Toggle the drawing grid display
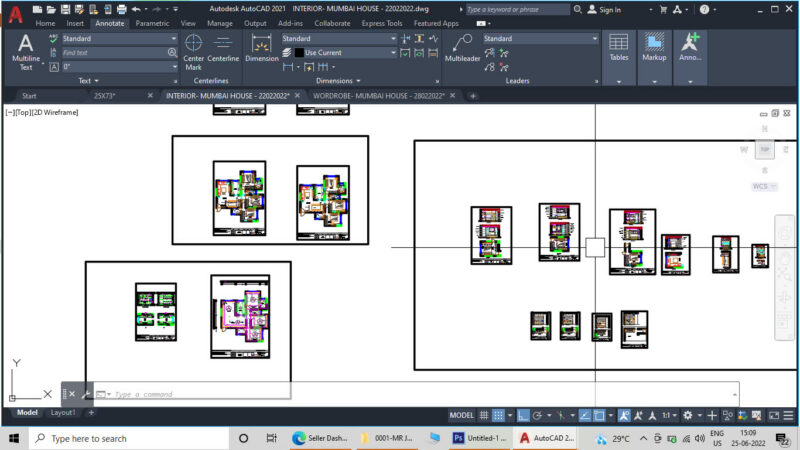Screen dimensions: 800x450 click(484, 415)
